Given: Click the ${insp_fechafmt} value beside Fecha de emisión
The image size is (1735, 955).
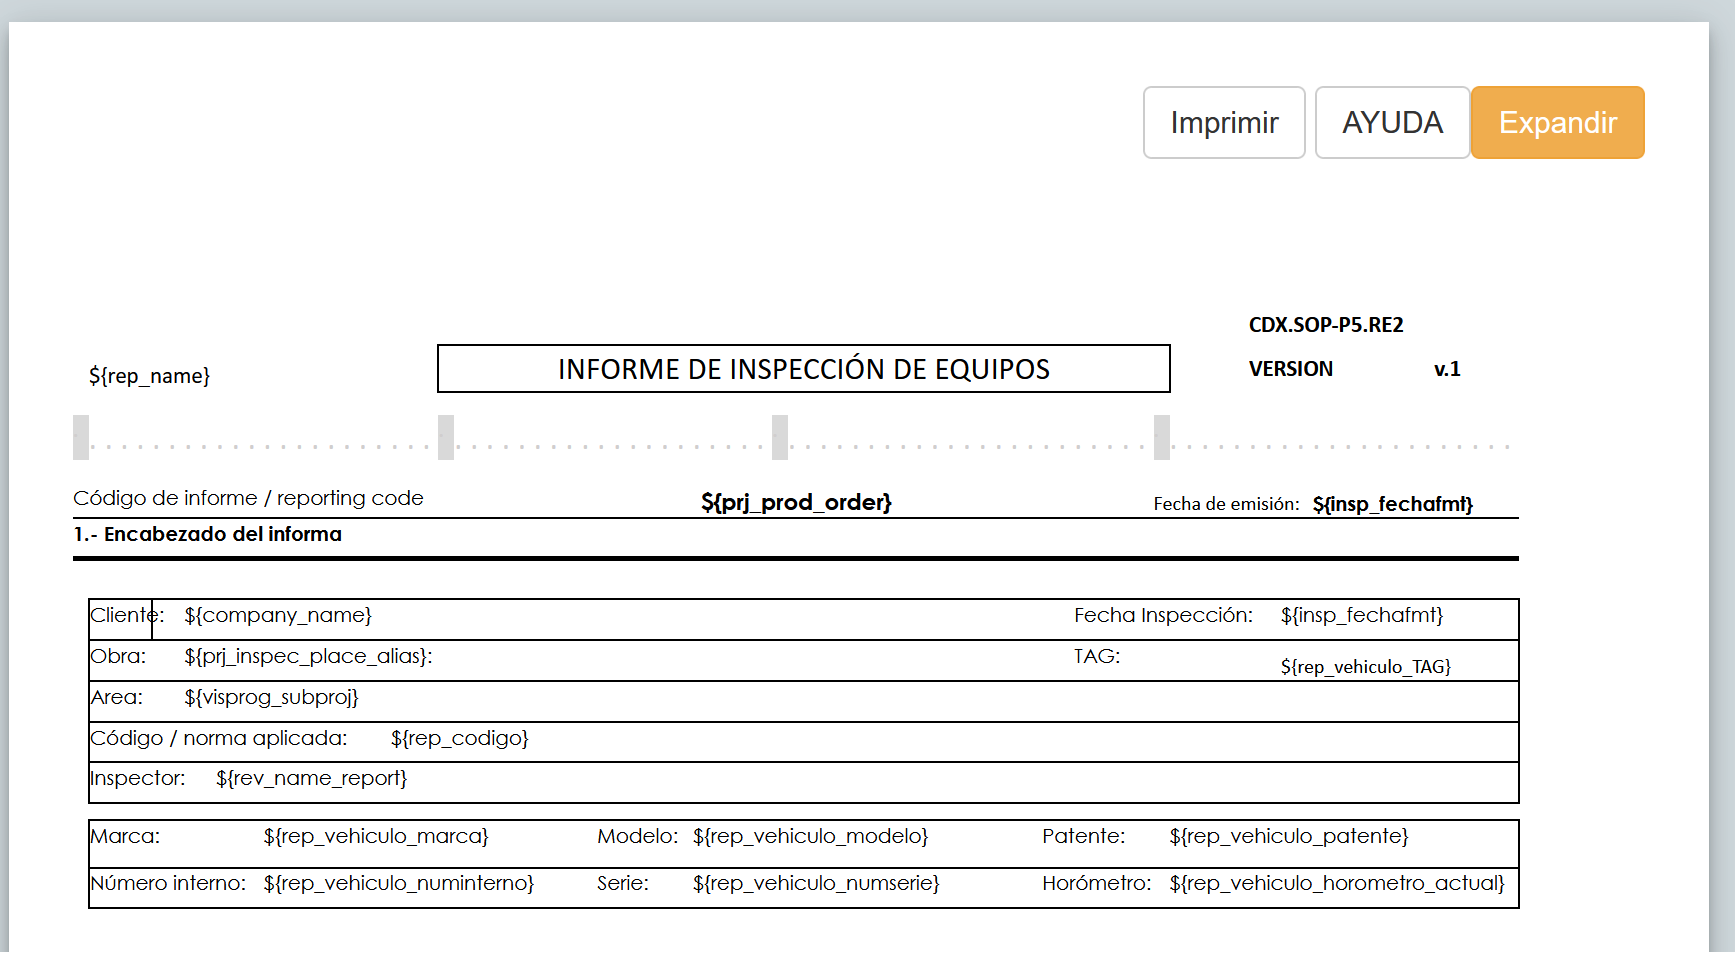Looking at the screenshot, I should click(x=1392, y=504).
